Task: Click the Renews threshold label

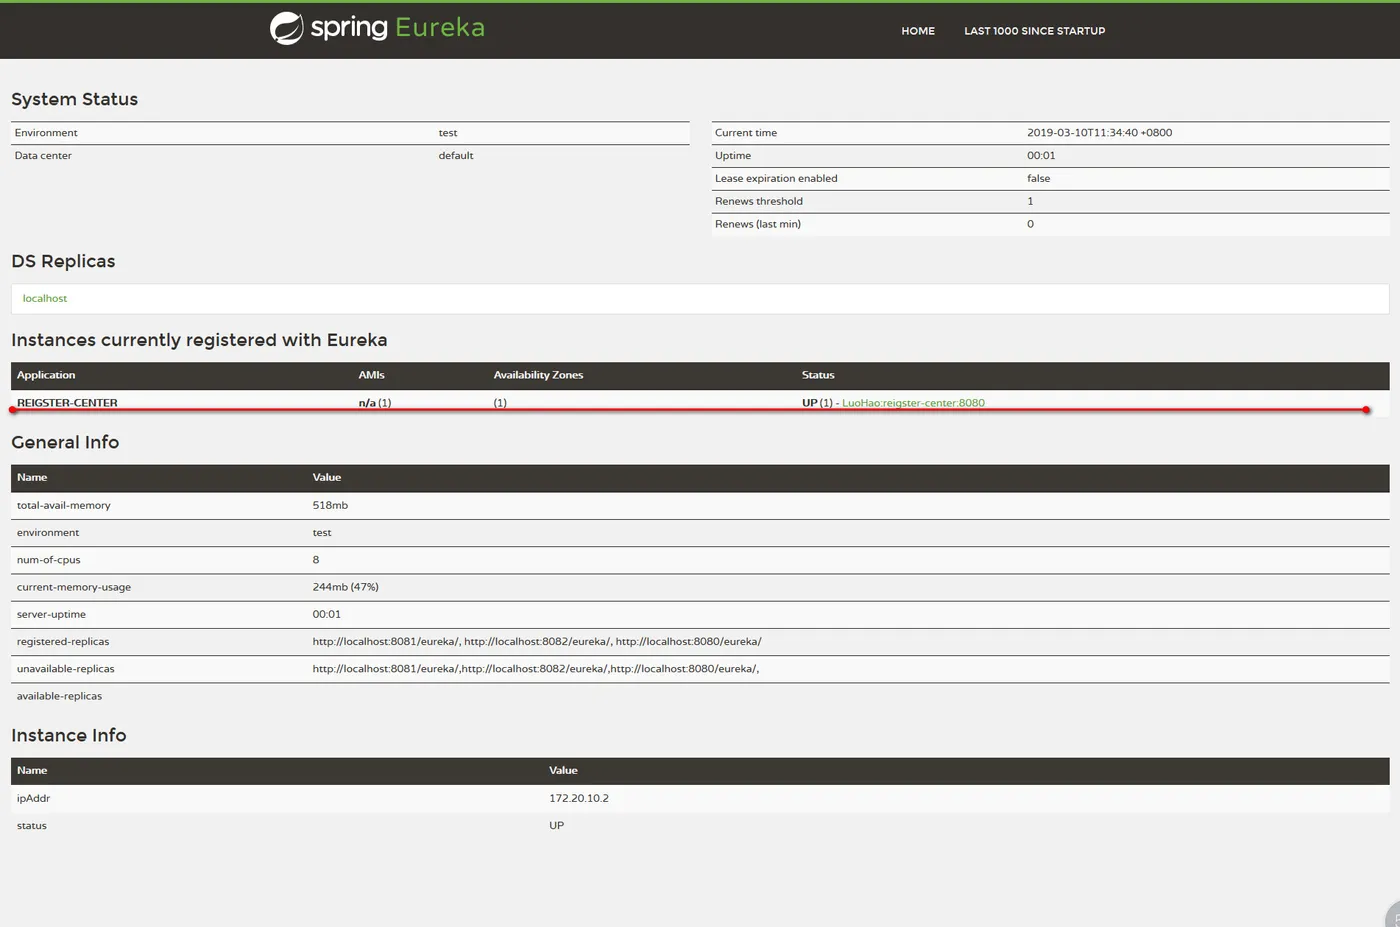Action: (x=759, y=201)
